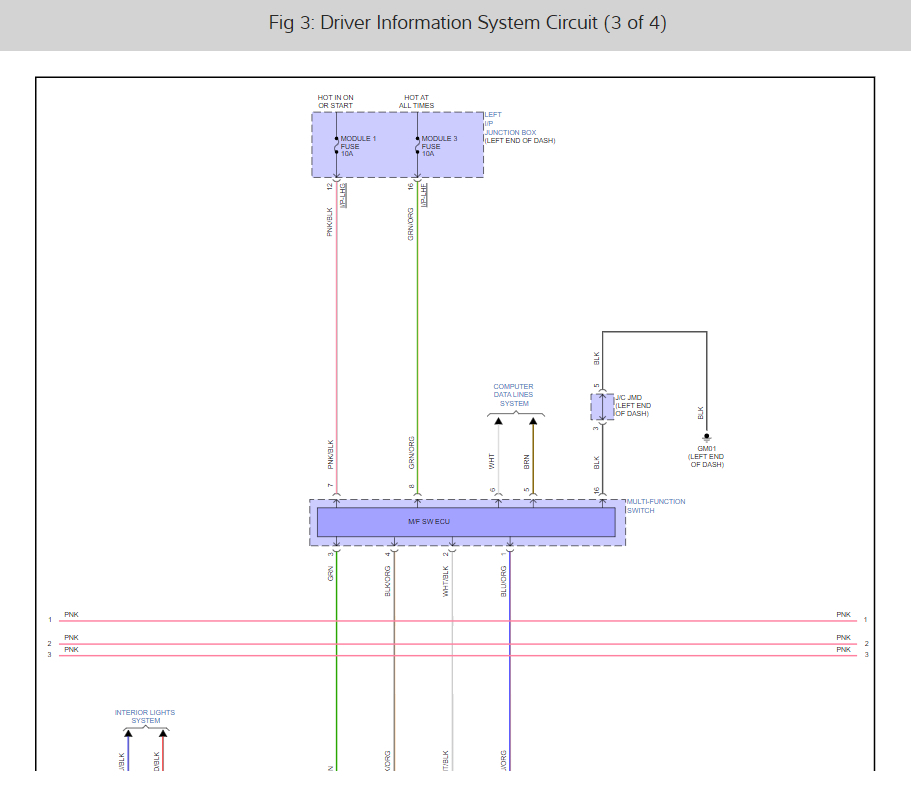Click the BLU/ORG wire below the ECU
Image resolution: width=911 pixels, height=800 pixels.
pos(510,662)
